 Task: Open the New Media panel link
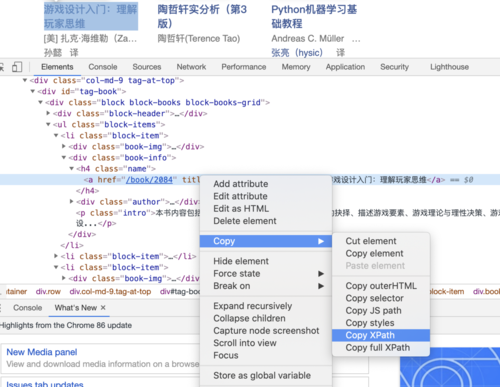(x=42, y=352)
